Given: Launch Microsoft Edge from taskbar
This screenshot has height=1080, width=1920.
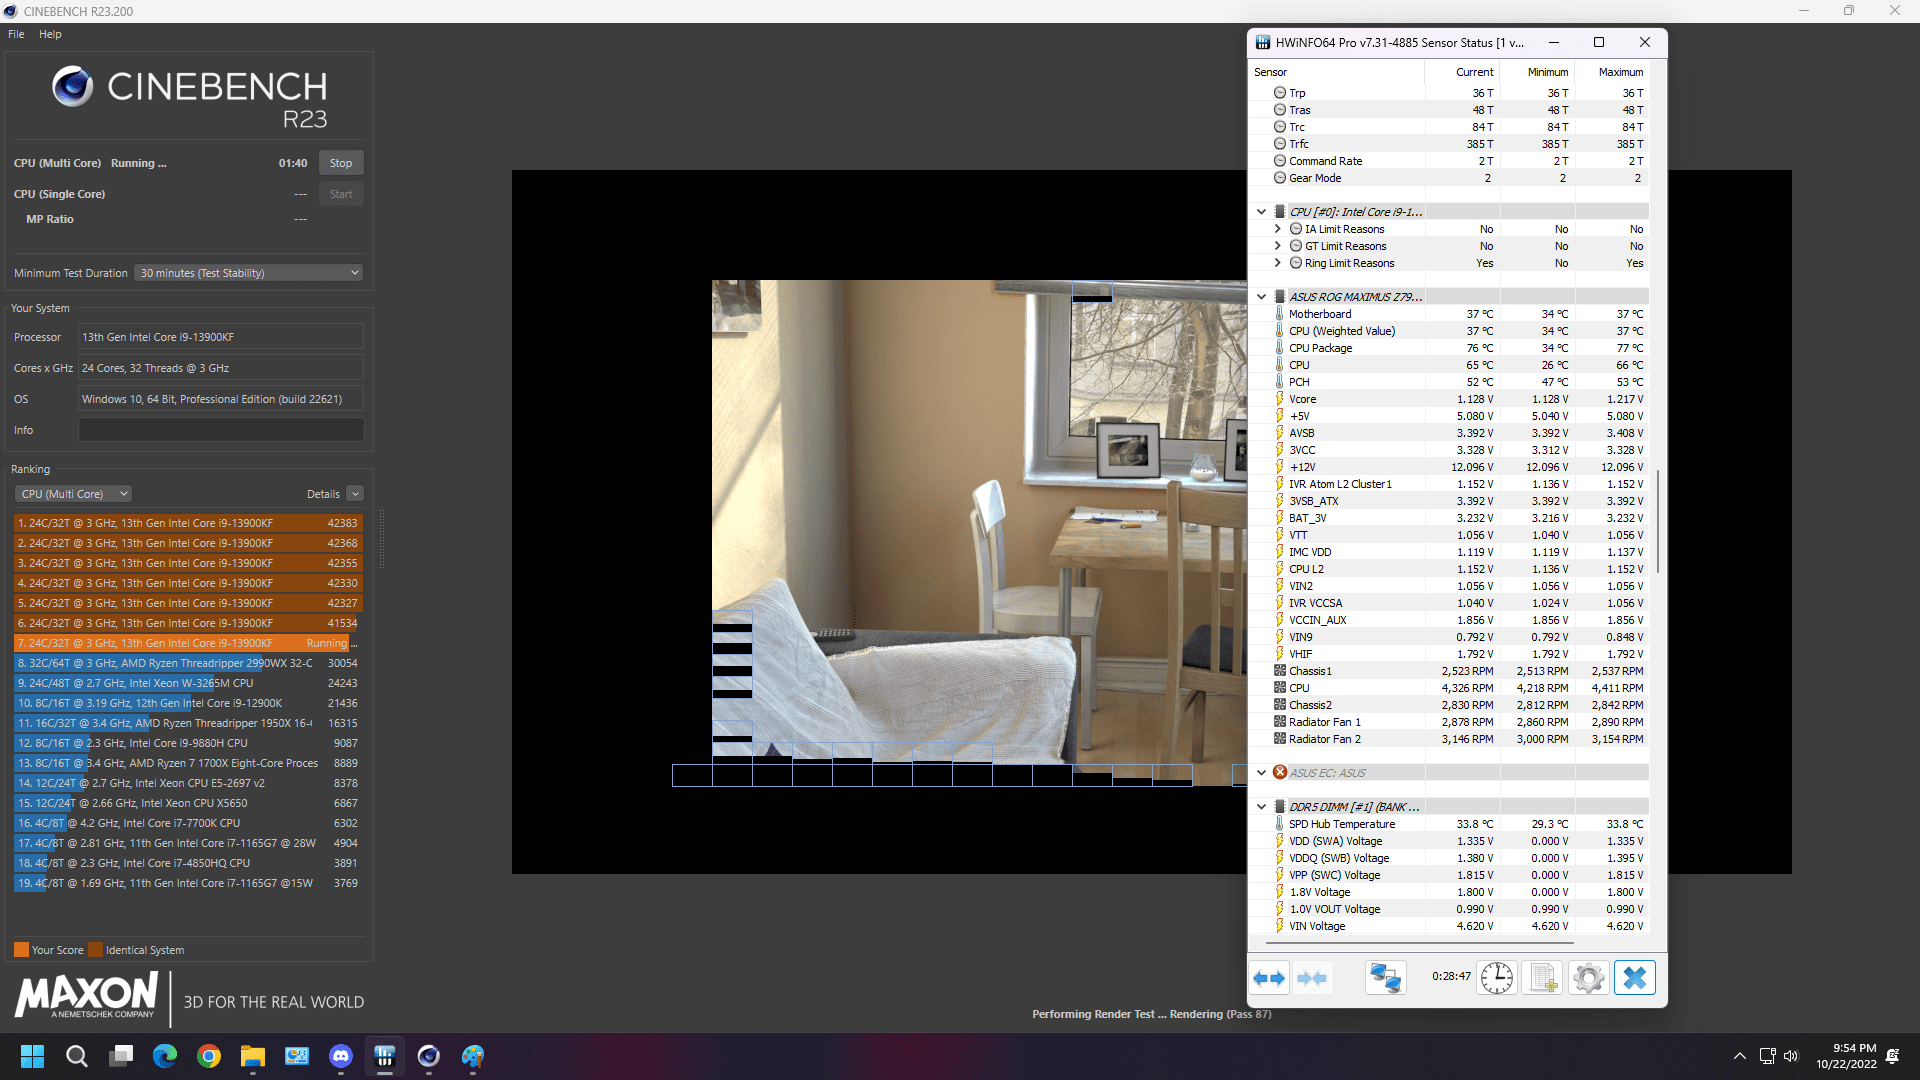Looking at the screenshot, I should click(165, 1056).
